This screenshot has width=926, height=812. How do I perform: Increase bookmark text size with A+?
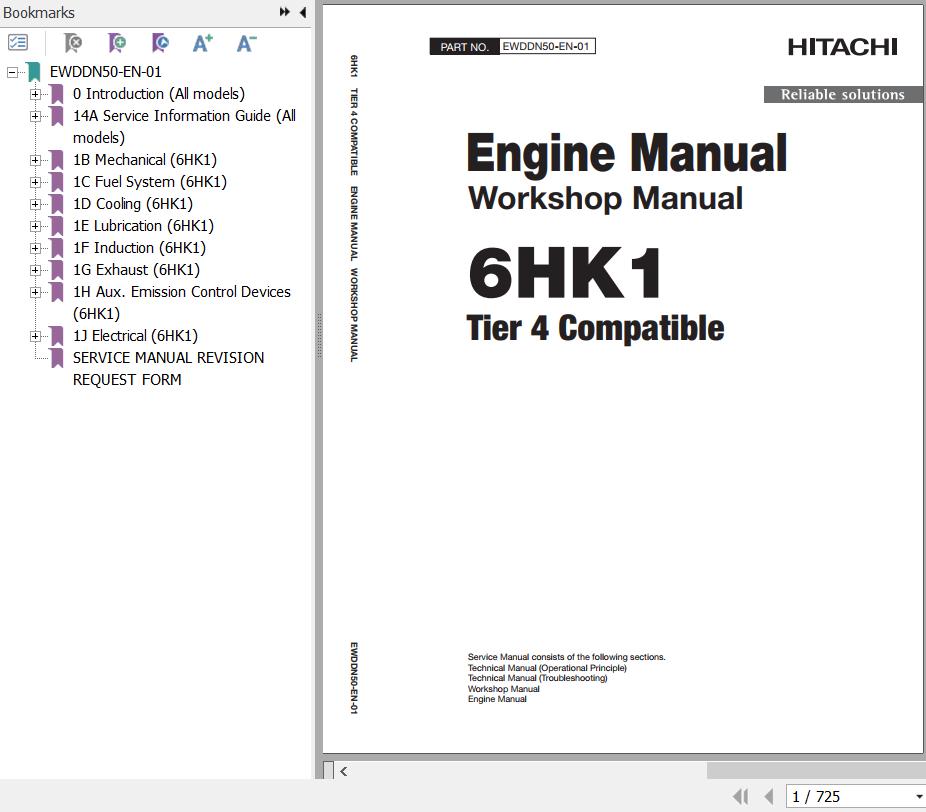203,43
